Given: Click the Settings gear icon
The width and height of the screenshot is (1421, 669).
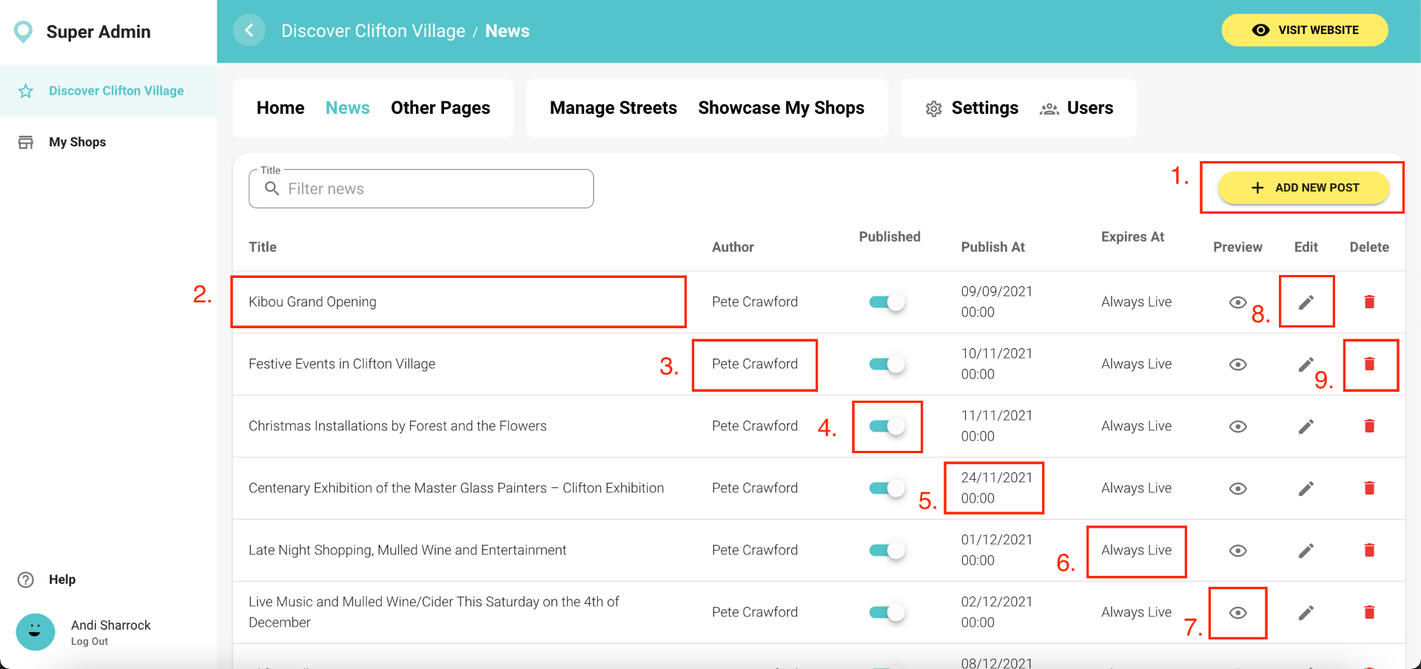Looking at the screenshot, I should pos(933,109).
